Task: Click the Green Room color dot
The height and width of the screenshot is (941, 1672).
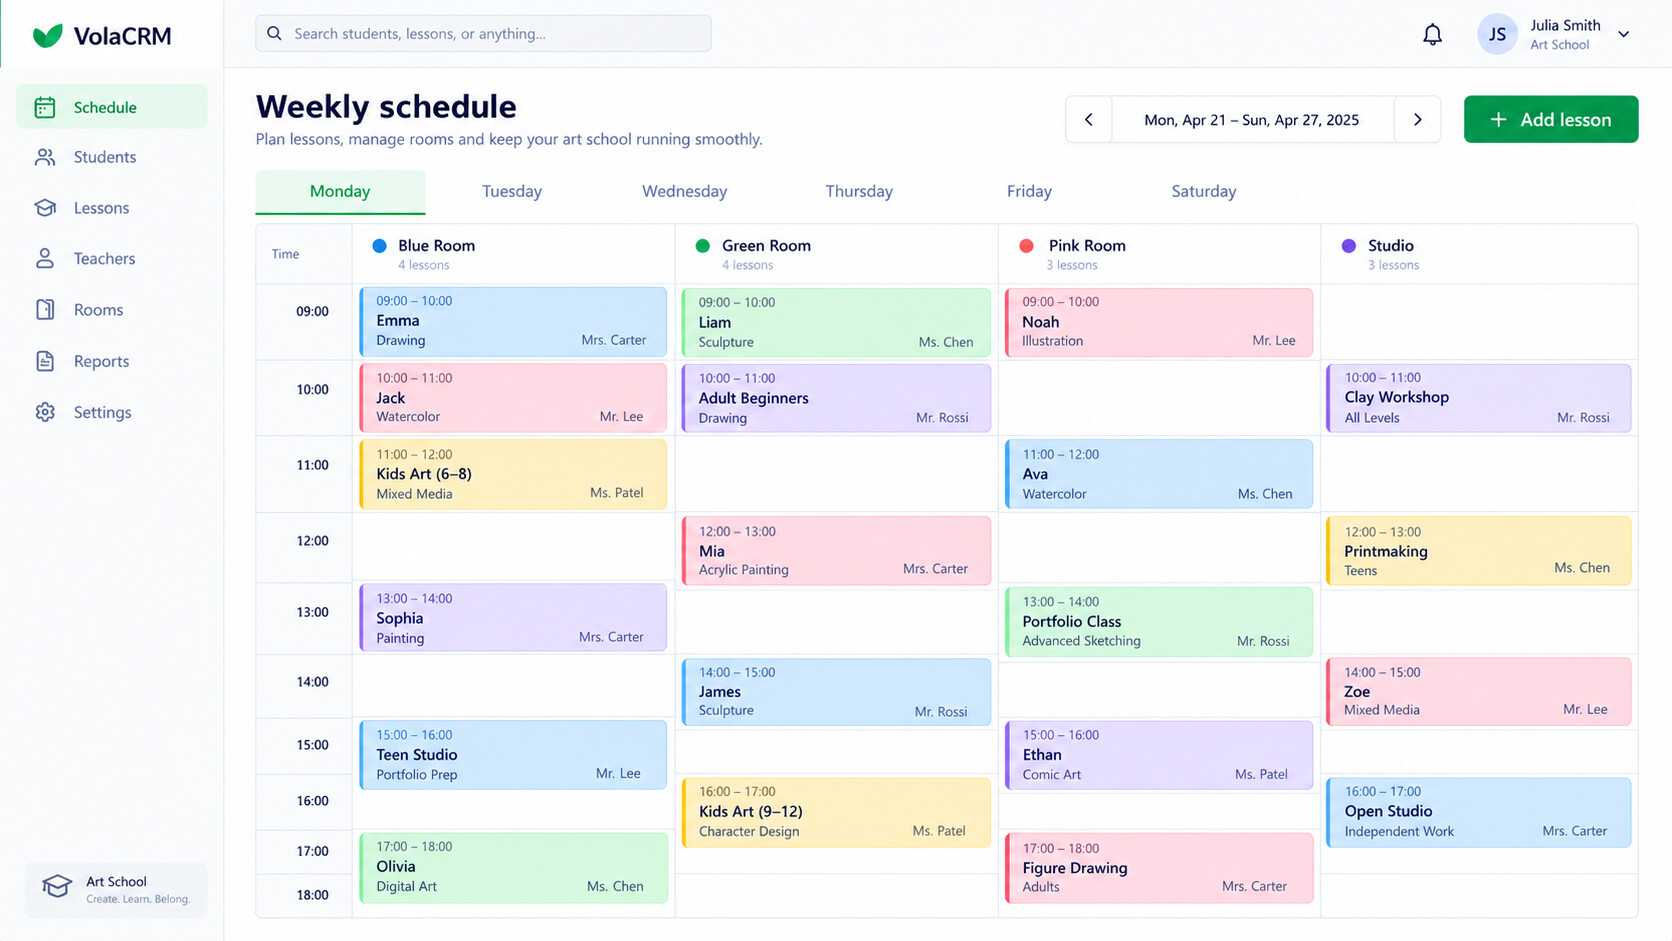Action: click(702, 246)
